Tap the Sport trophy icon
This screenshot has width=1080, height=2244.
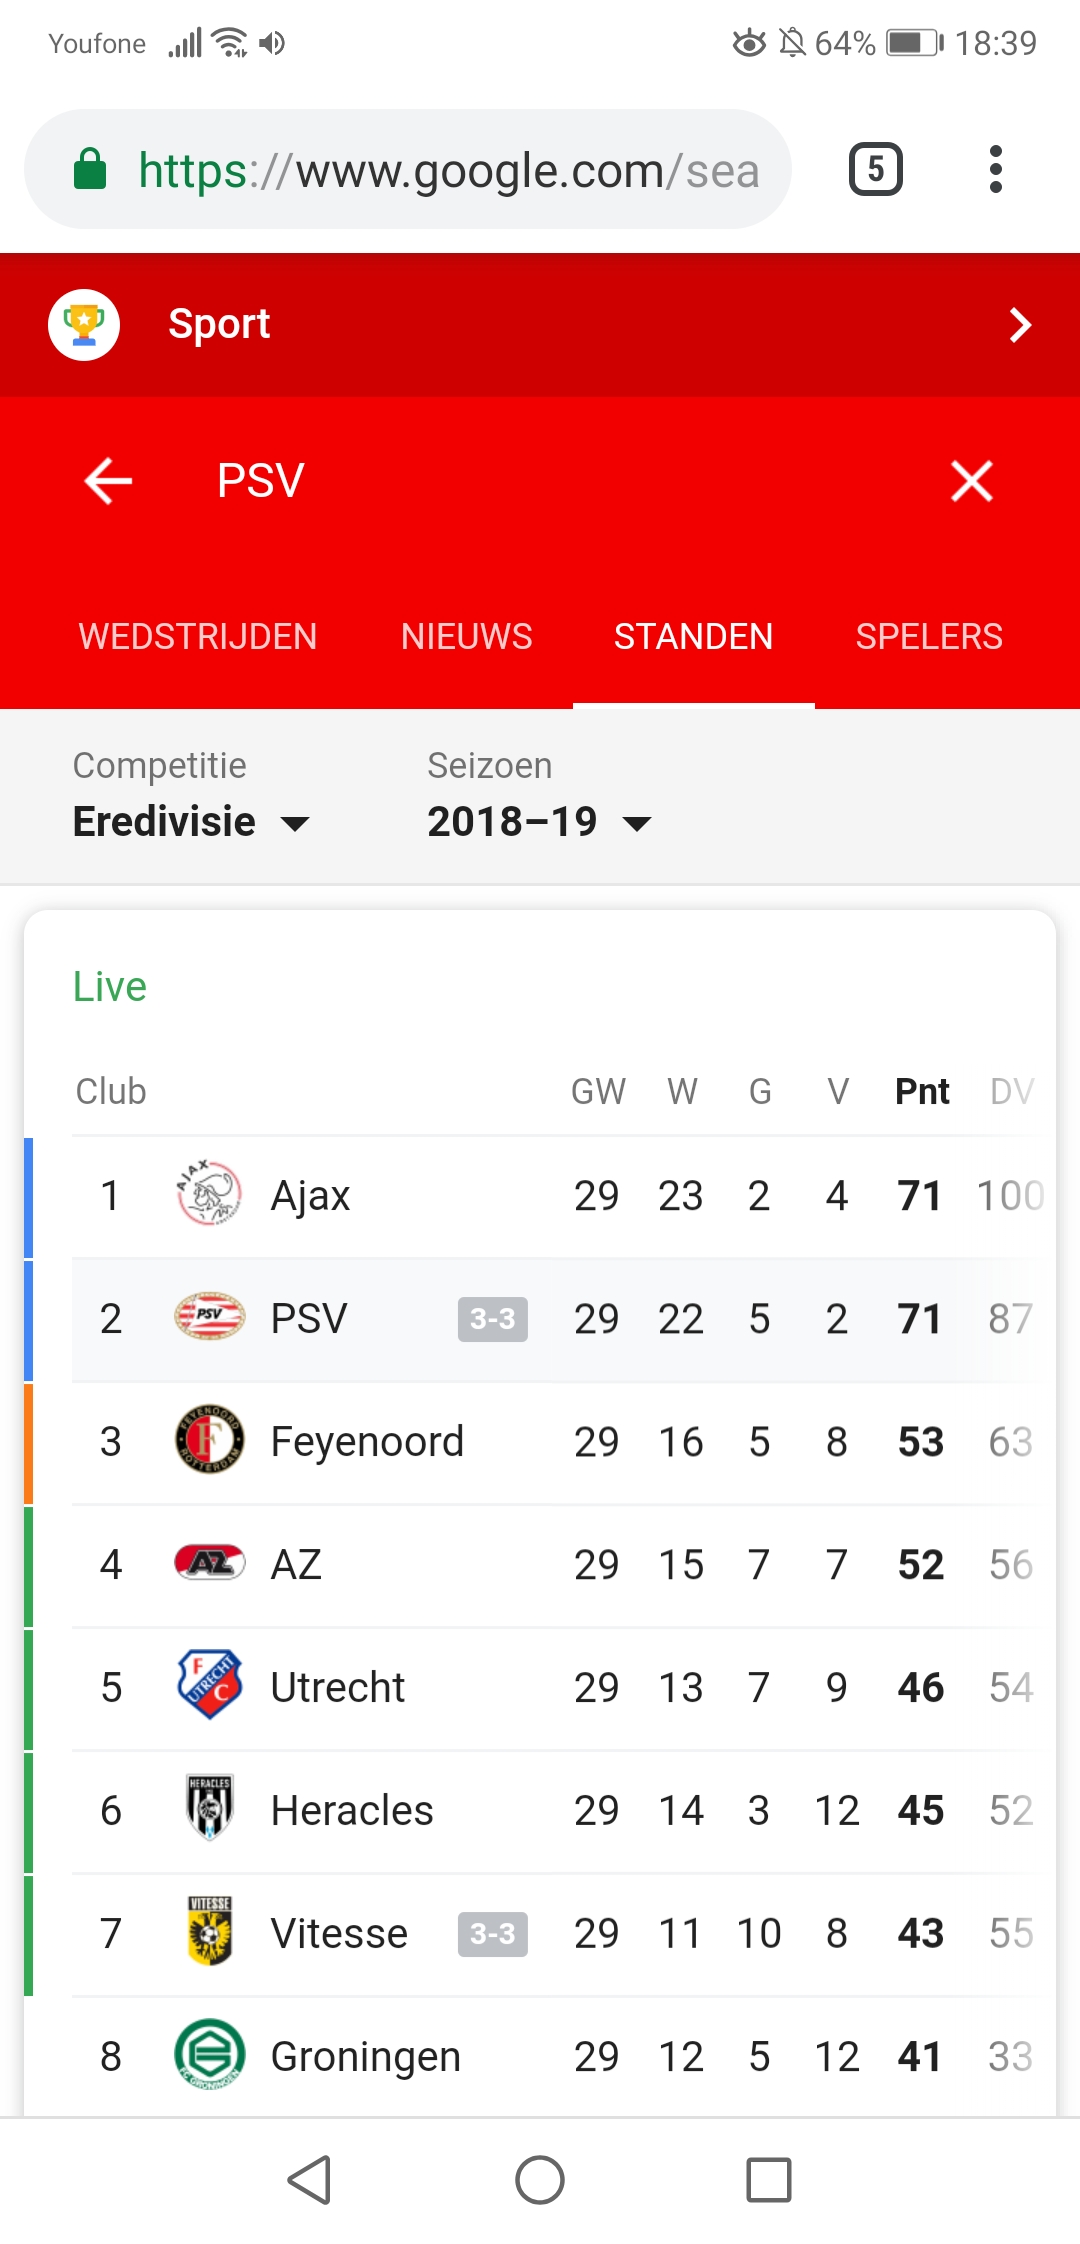click(x=84, y=324)
